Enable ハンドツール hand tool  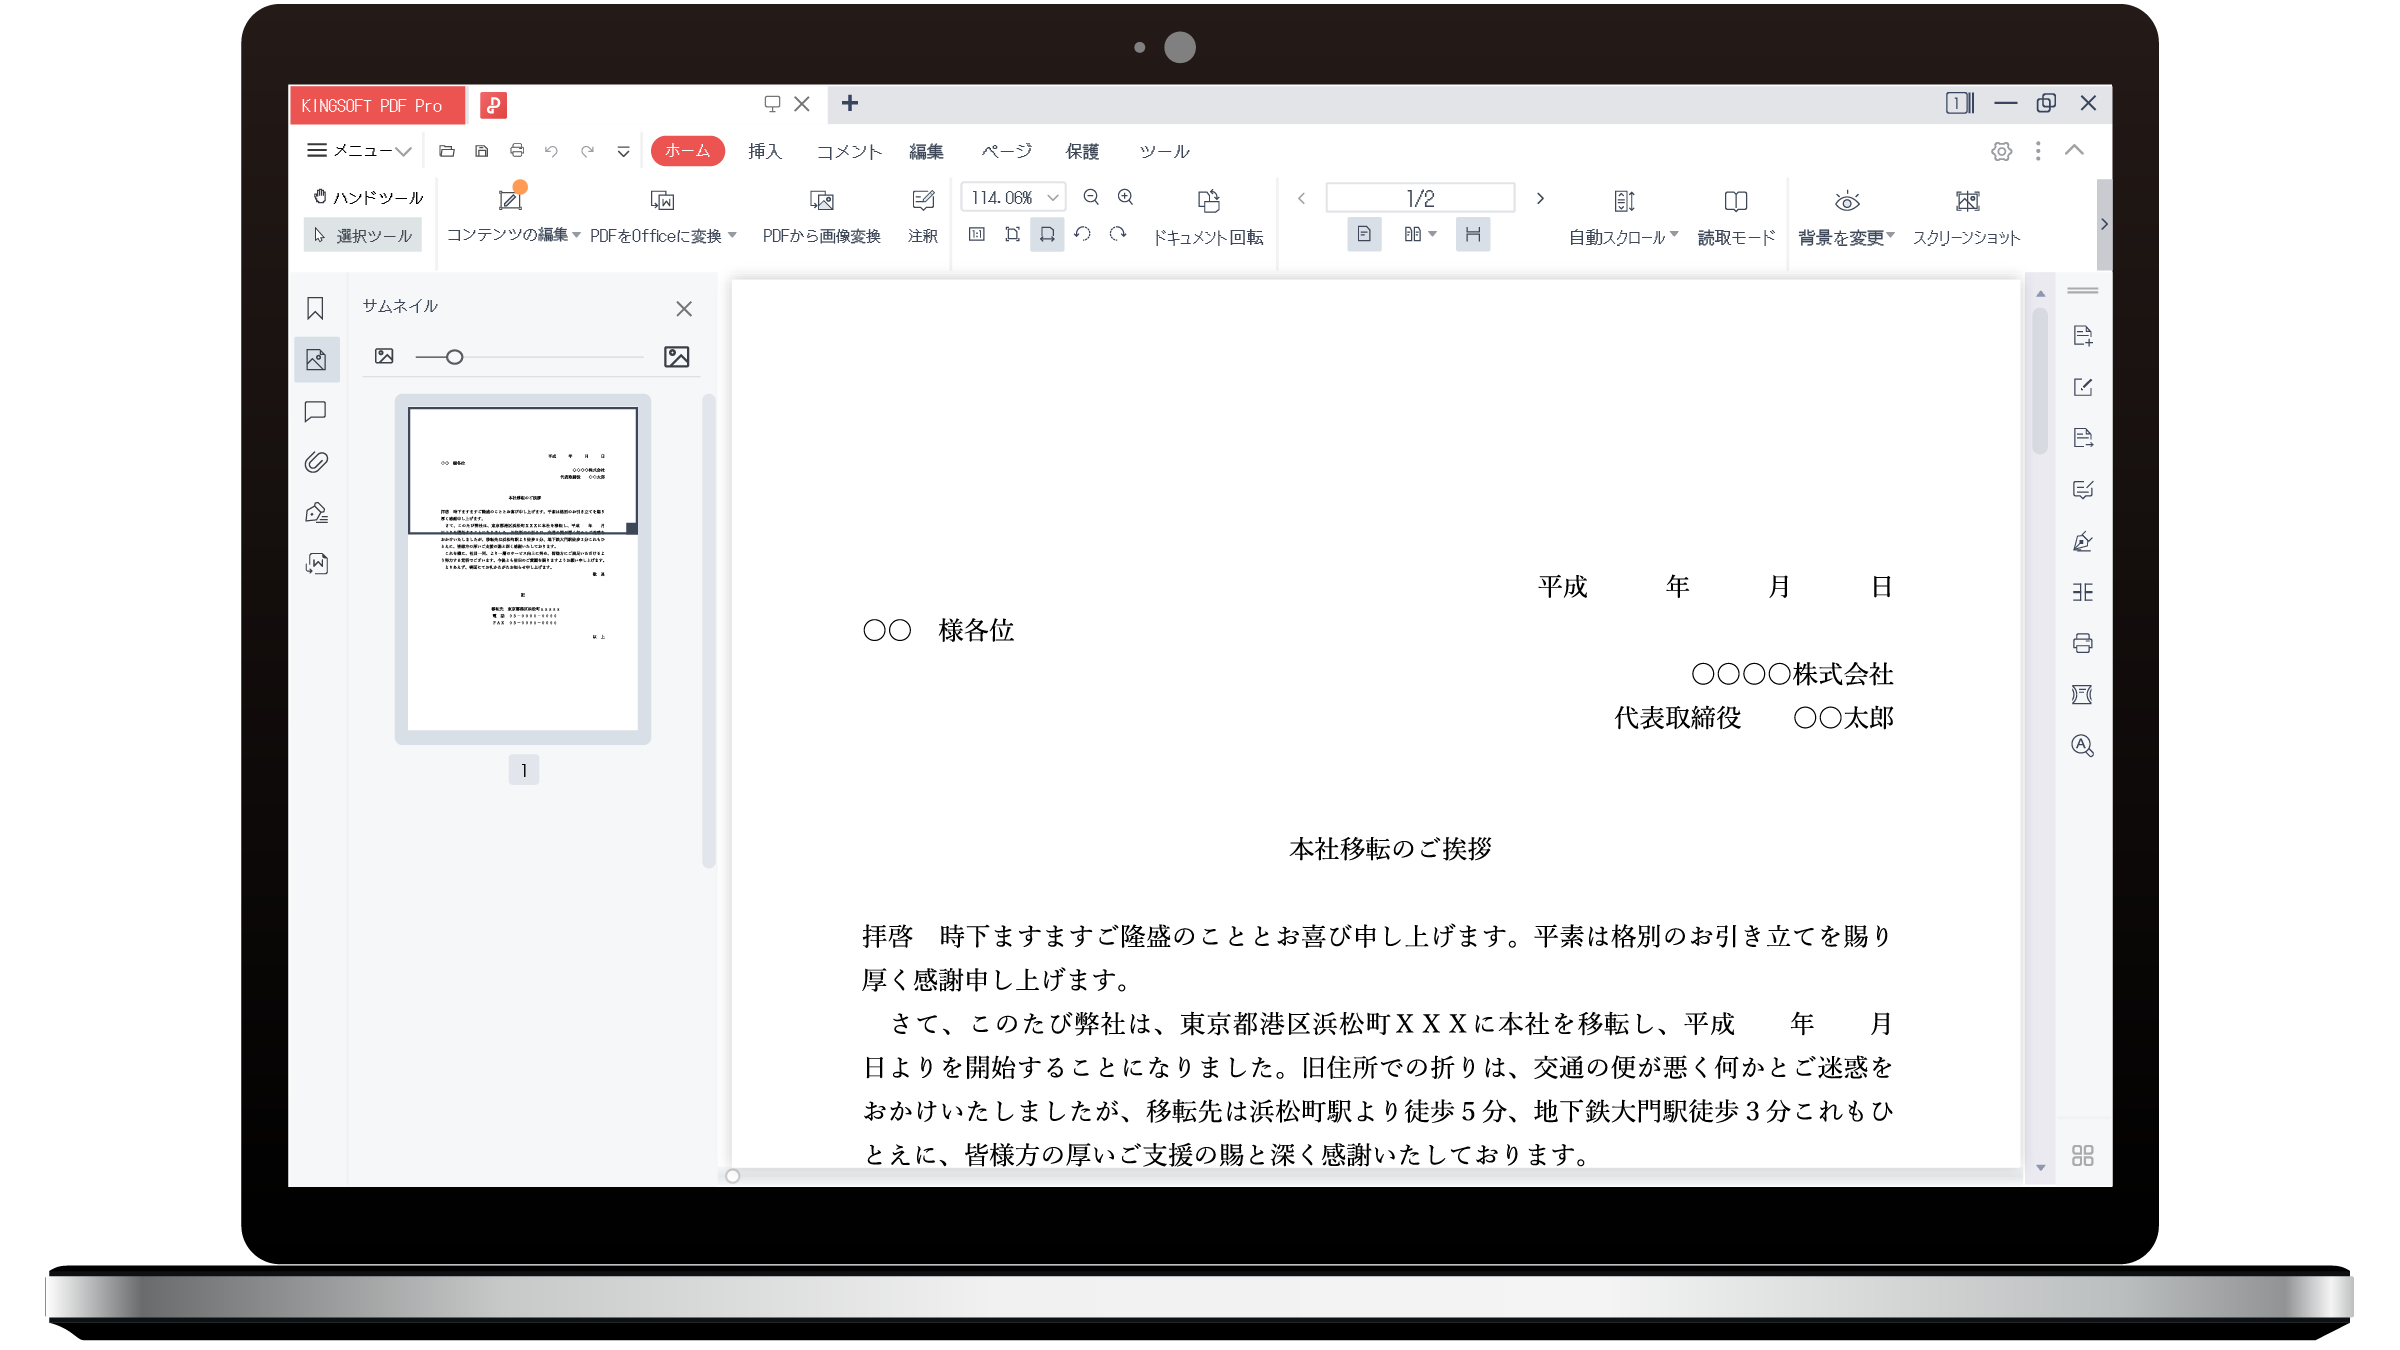point(367,197)
